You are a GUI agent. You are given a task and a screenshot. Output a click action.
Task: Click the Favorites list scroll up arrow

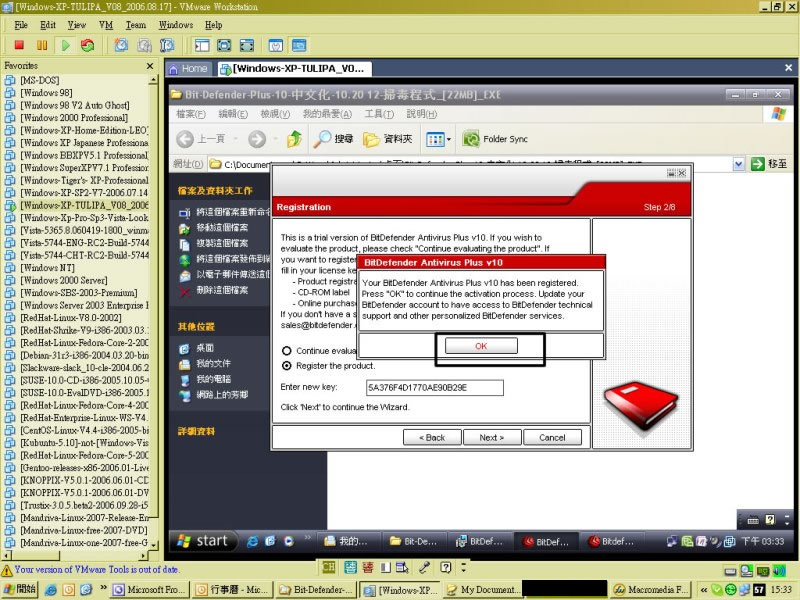(153, 80)
